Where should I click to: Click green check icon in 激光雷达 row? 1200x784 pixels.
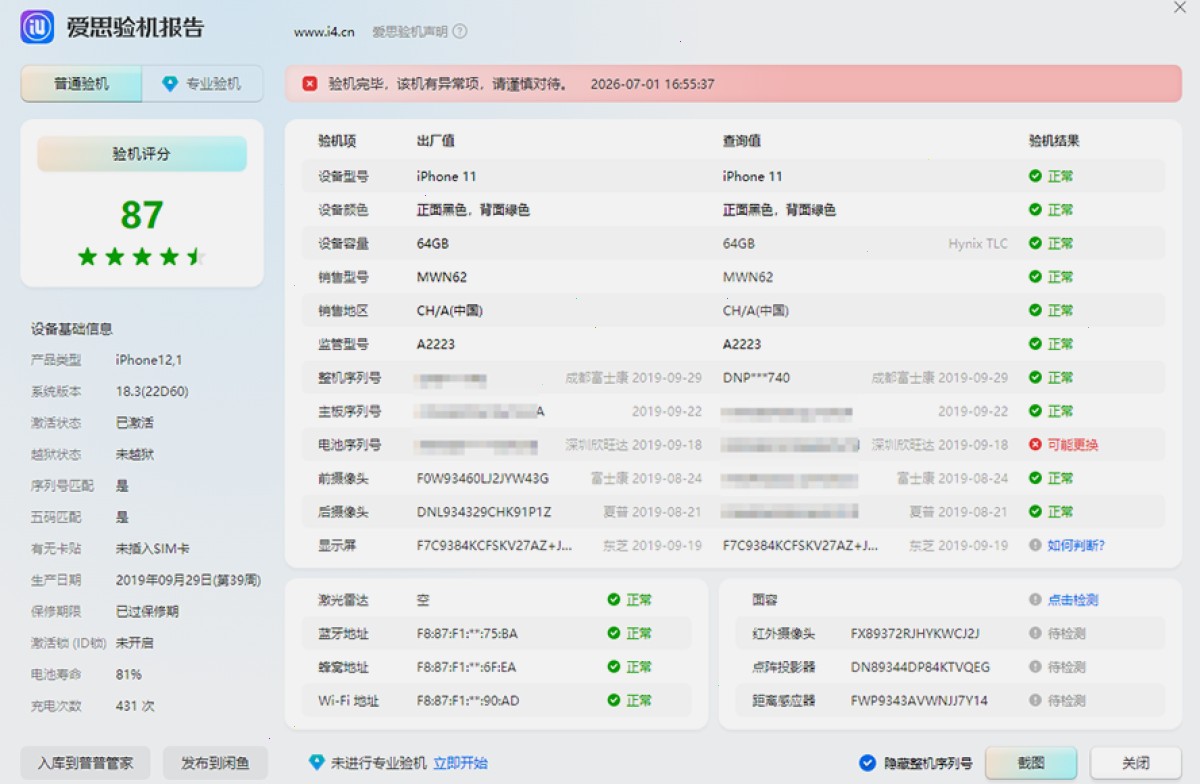tap(613, 600)
